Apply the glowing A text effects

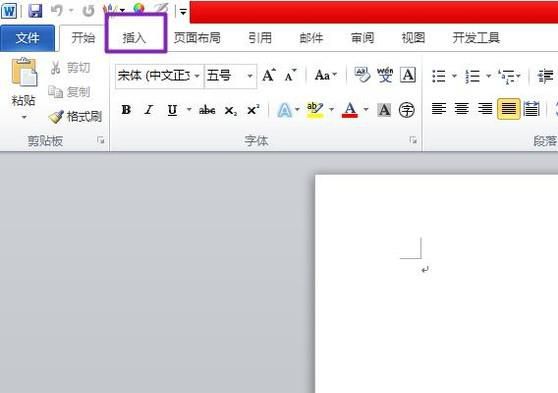pyautogui.click(x=284, y=110)
